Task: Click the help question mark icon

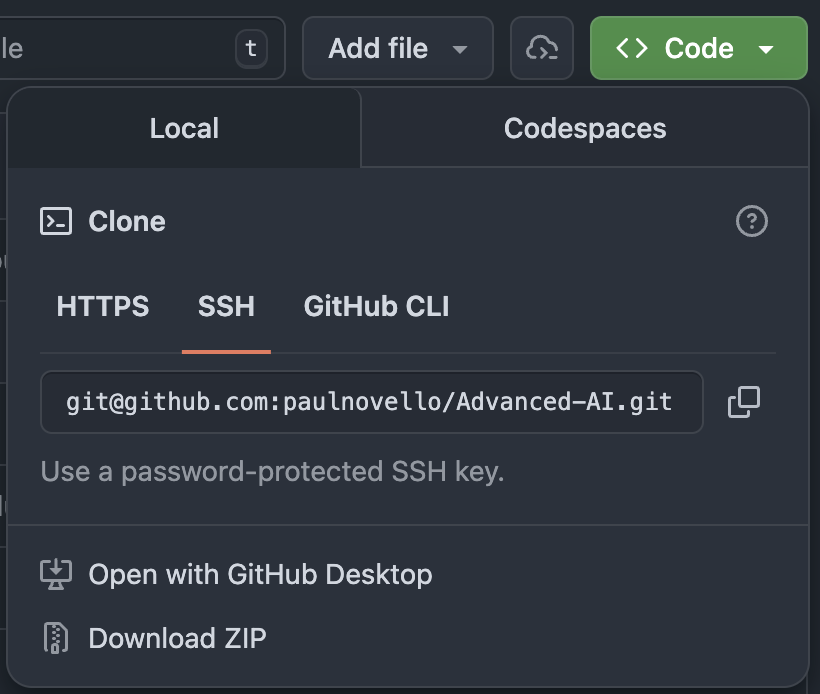Action: (x=751, y=221)
